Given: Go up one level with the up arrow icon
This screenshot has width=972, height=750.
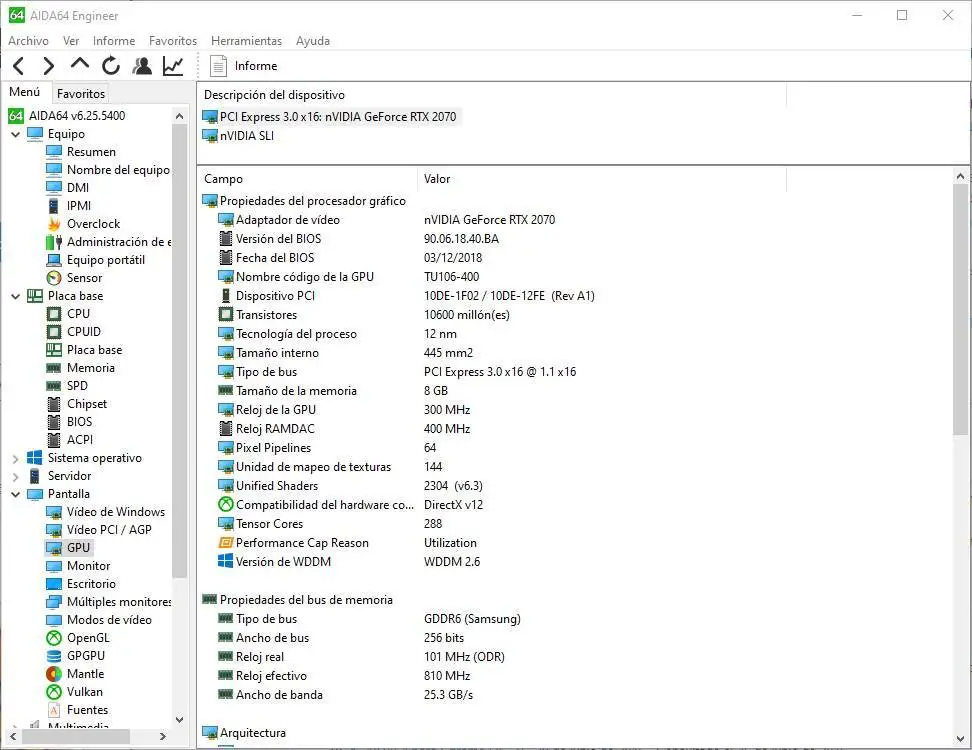Looking at the screenshot, I should [x=79, y=64].
